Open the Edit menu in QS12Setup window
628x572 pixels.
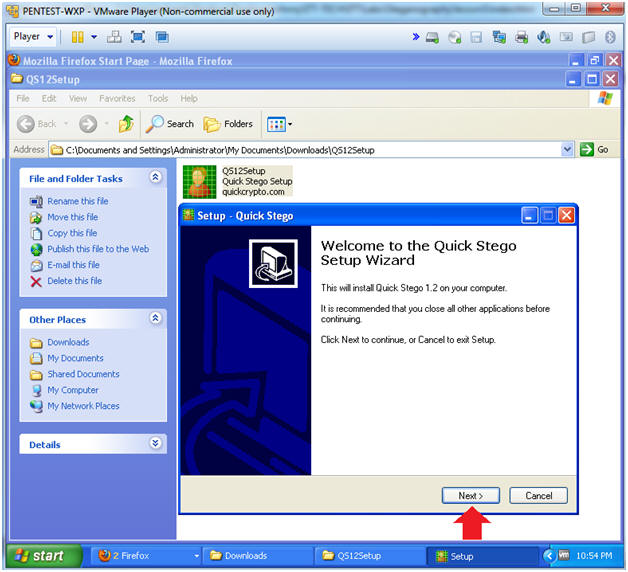[x=49, y=99]
